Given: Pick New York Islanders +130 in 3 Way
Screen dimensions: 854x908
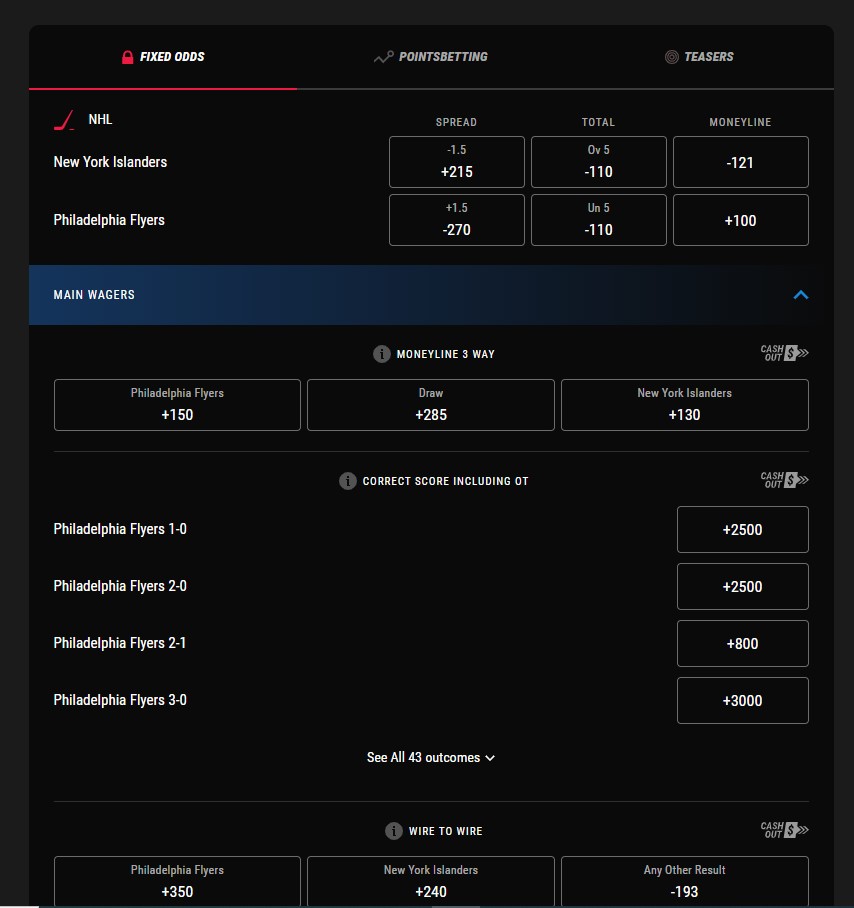Looking at the screenshot, I should point(685,405).
